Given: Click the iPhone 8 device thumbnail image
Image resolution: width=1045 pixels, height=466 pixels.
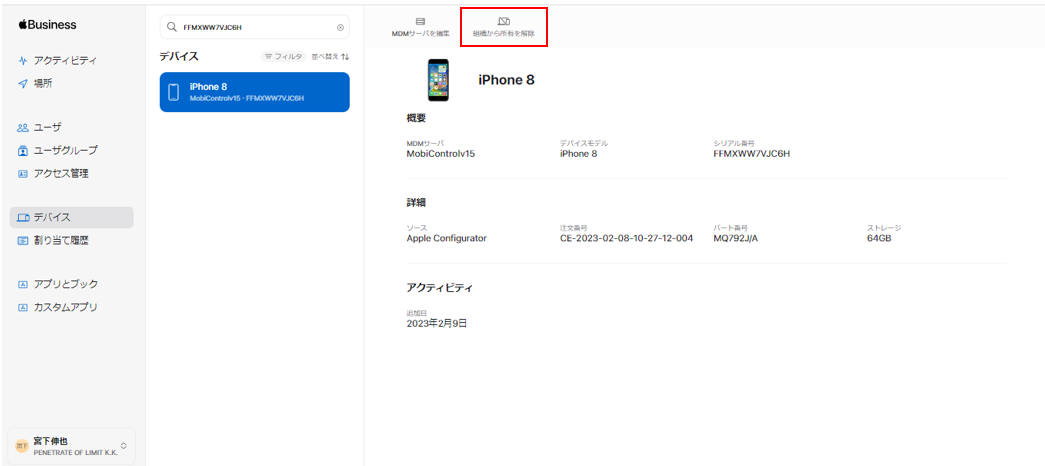Looking at the screenshot, I should point(438,80).
